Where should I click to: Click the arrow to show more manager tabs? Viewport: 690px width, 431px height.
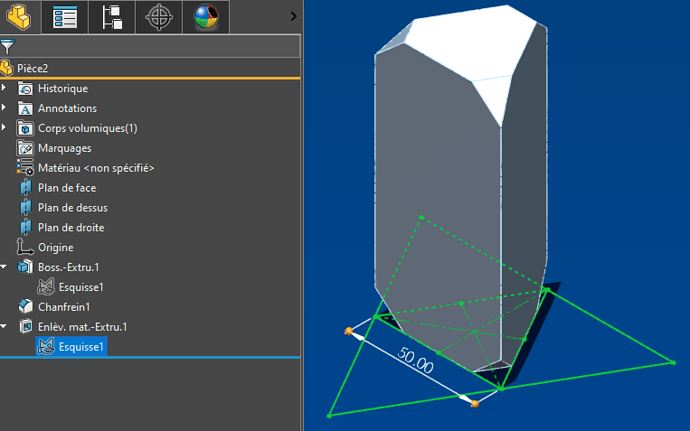(x=292, y=16)
